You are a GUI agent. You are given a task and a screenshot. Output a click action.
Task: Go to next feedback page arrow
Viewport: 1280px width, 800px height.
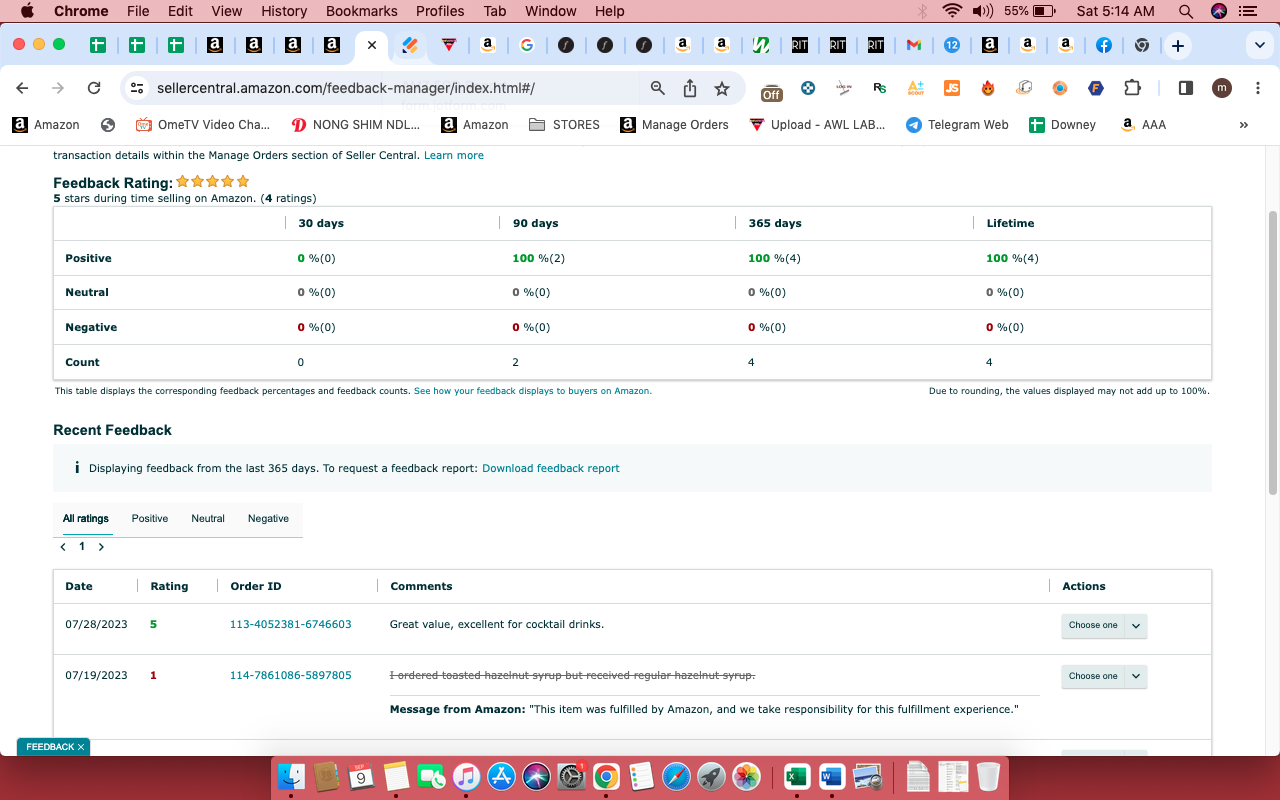point(101,547)
